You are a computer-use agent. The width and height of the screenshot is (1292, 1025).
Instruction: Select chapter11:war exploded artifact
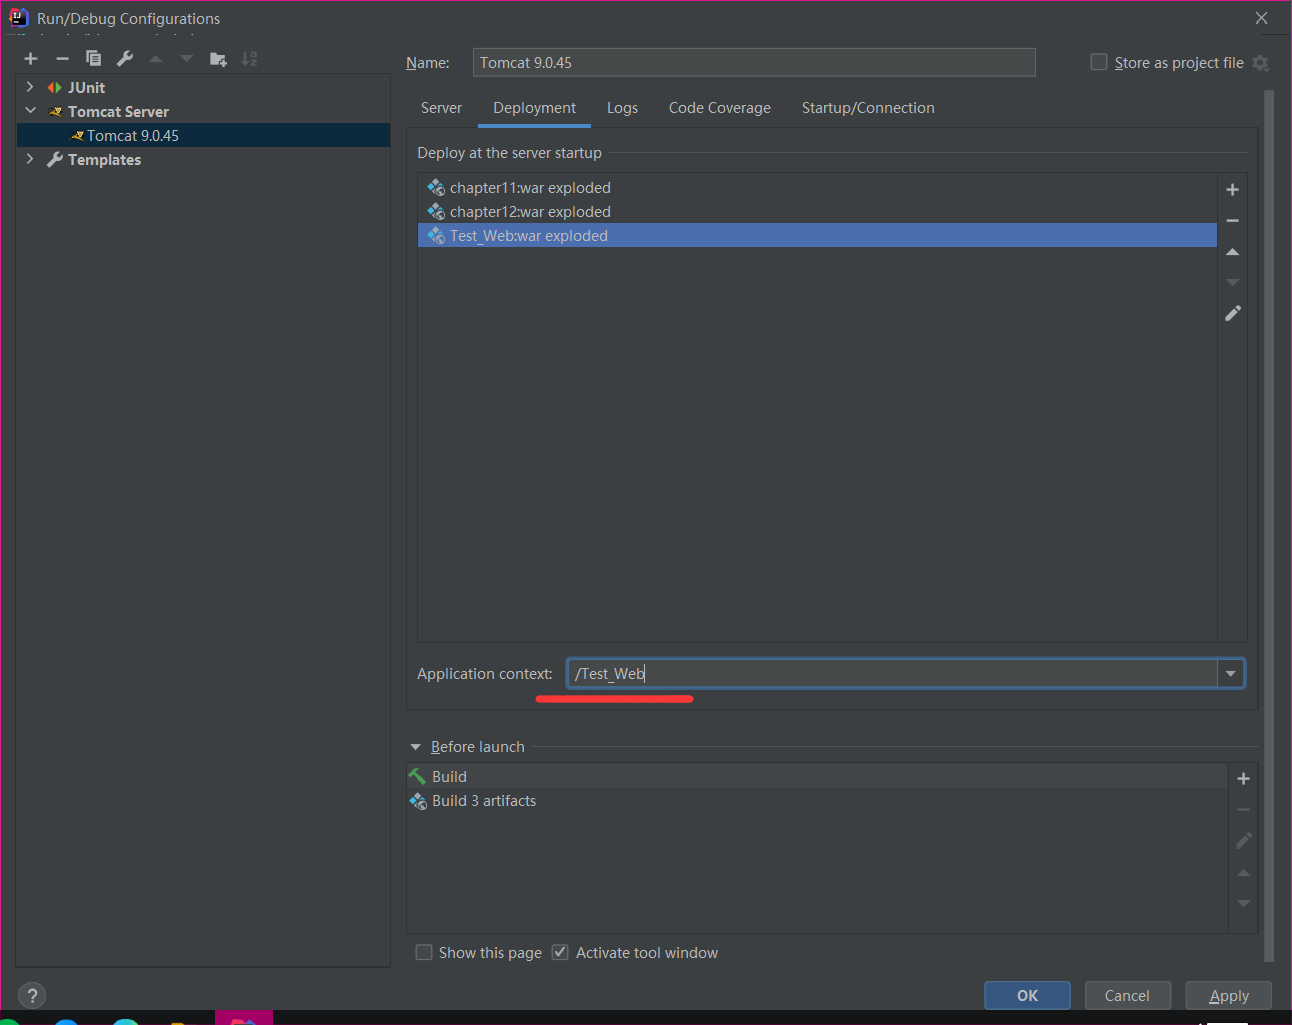point(817,188)
